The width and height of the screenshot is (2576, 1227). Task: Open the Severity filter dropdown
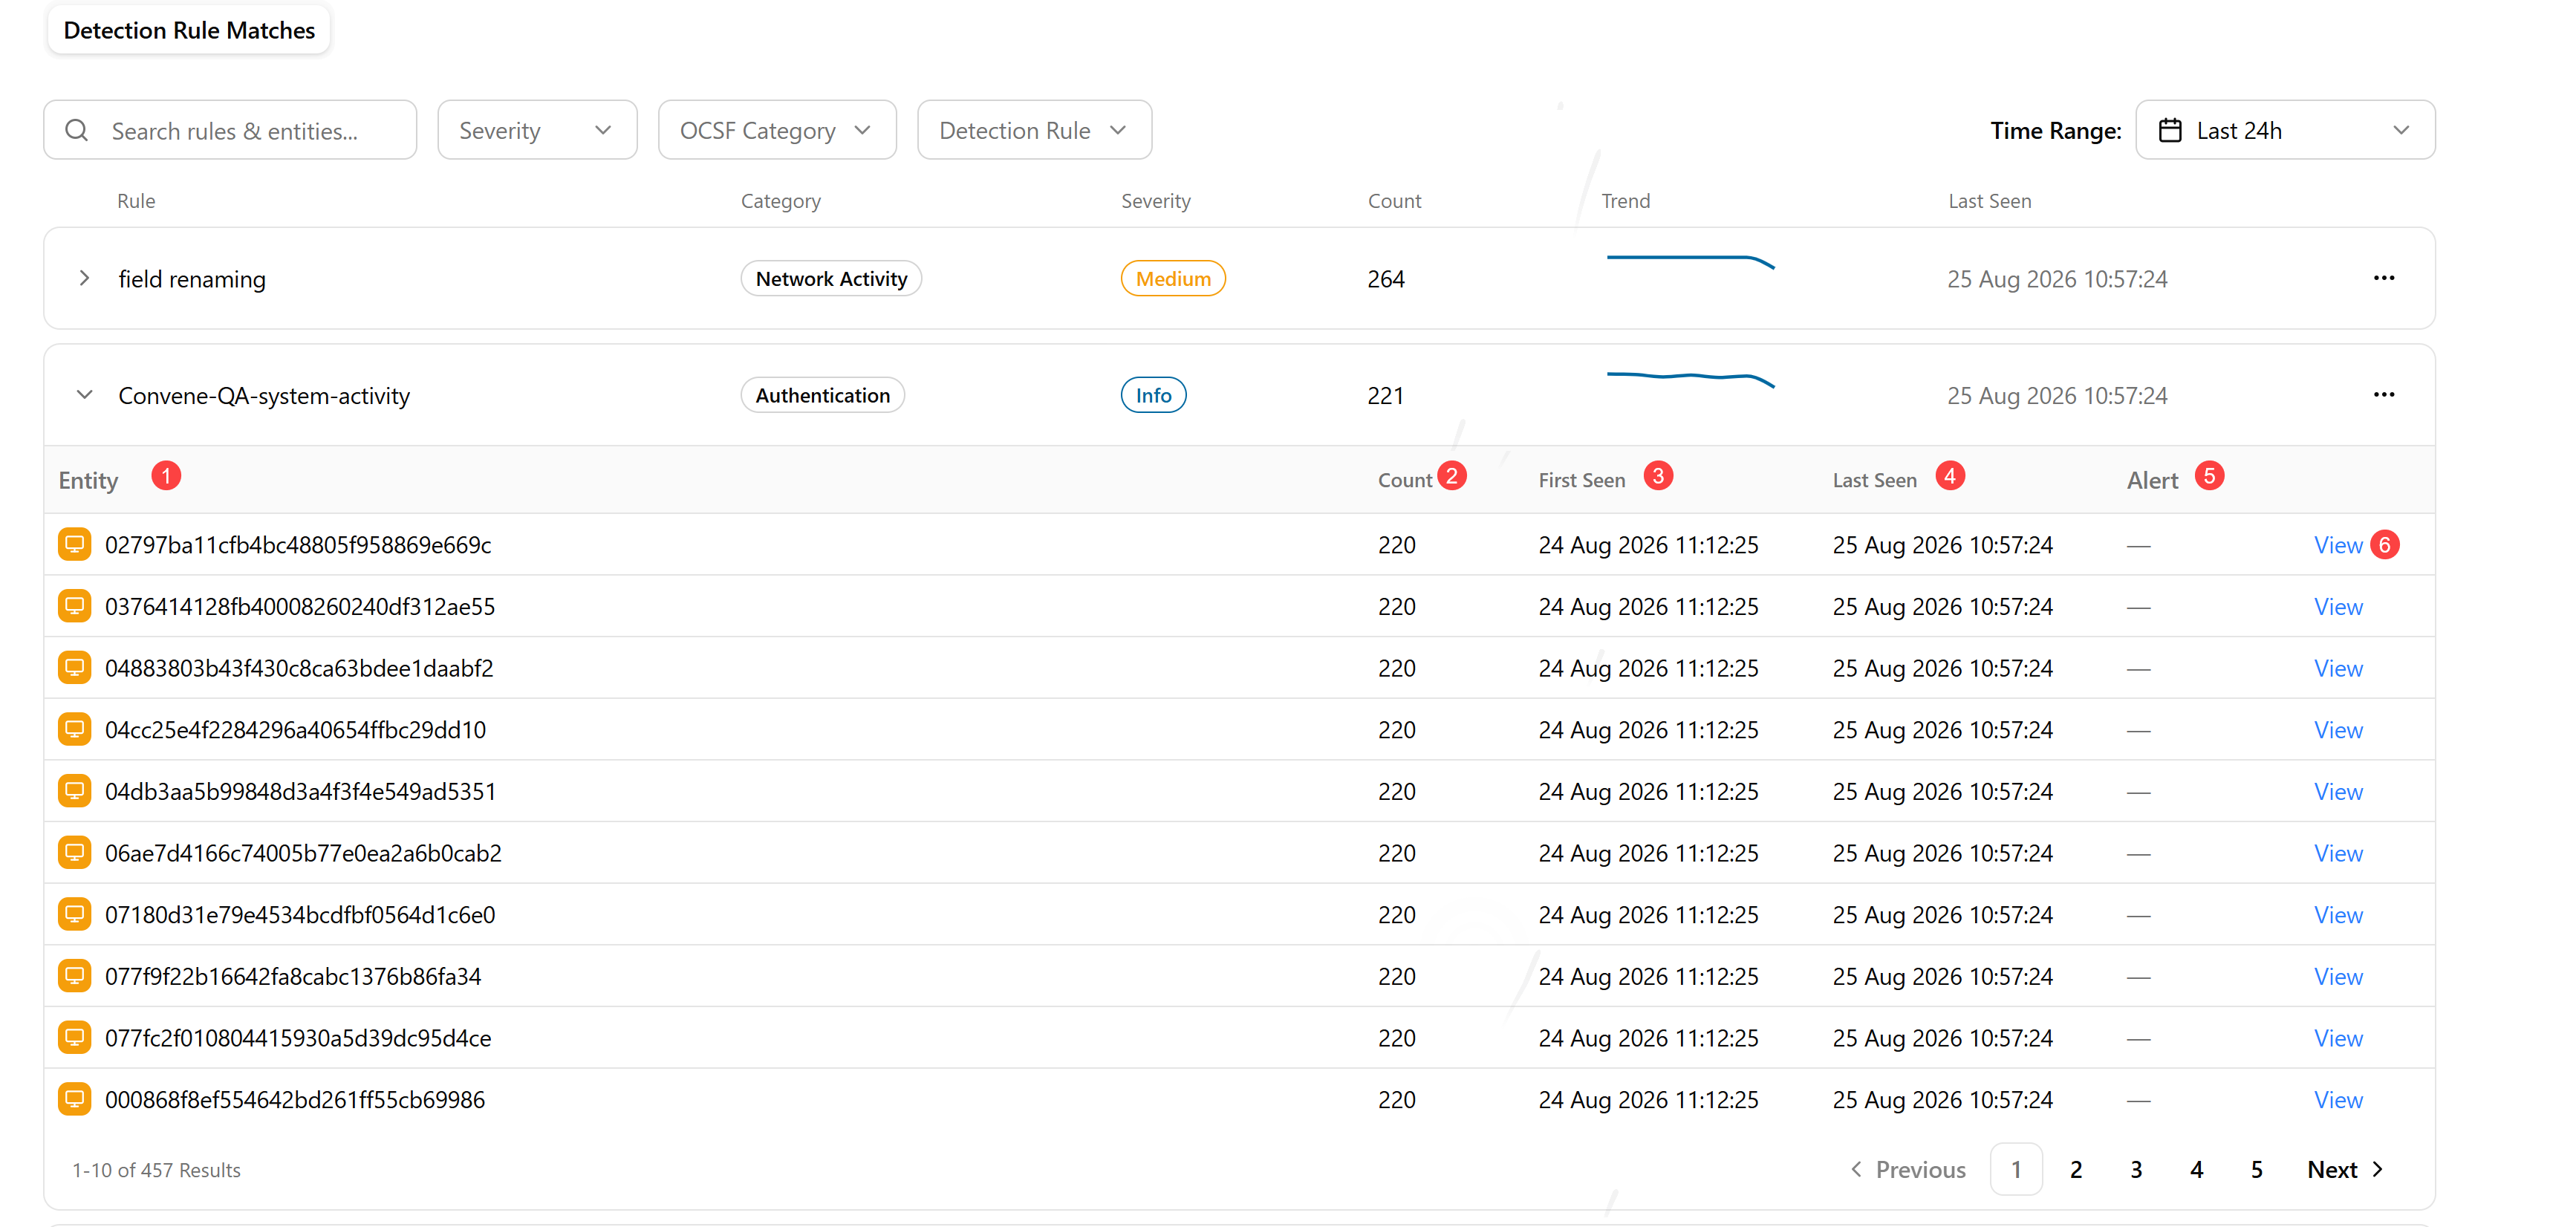click(x=537, y=130)
